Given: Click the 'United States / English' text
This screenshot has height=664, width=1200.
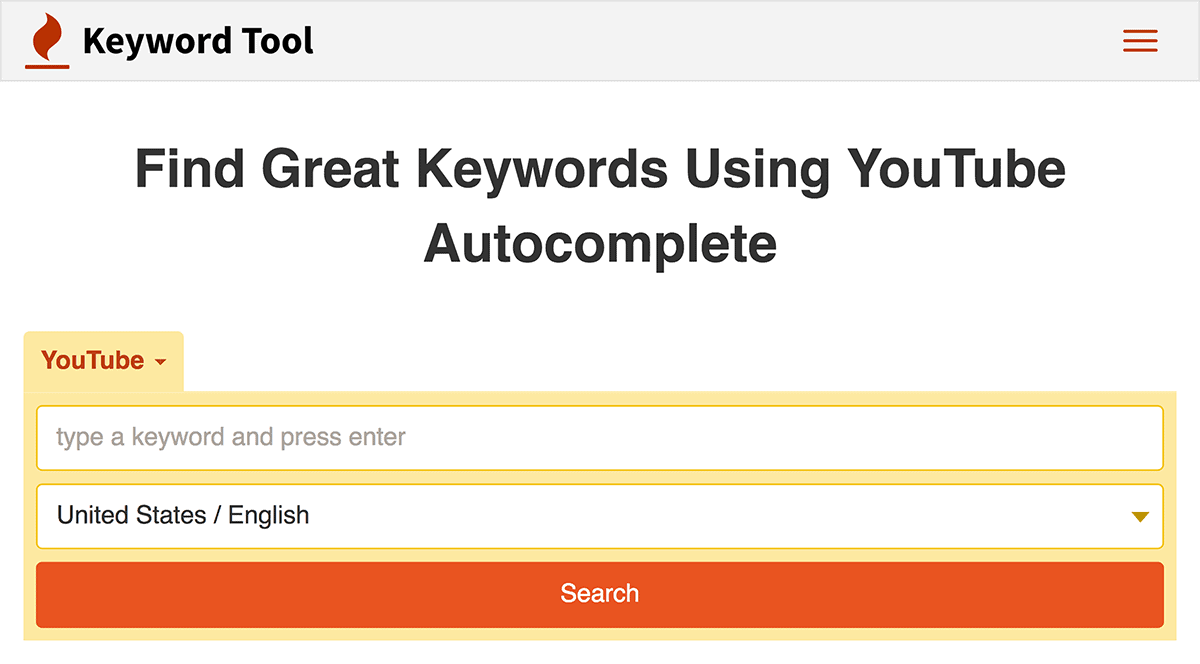Looking at the screenshot, I should click(x=183, y=516).
